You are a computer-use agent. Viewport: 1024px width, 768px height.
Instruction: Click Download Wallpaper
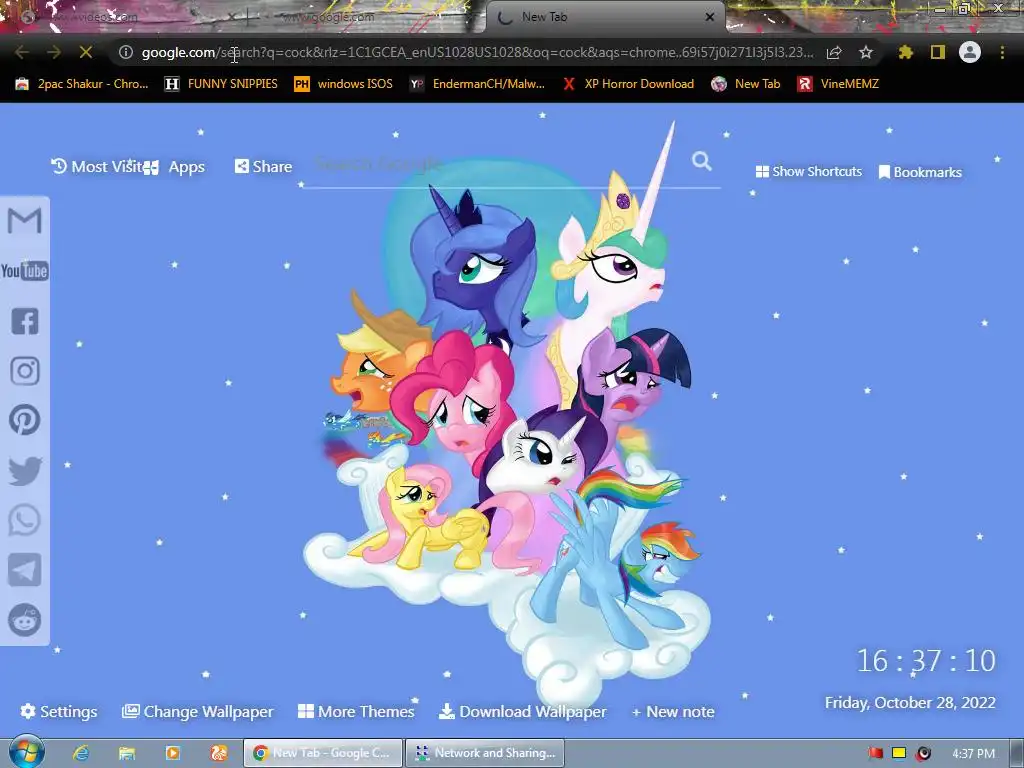click(x=522, y=711)
